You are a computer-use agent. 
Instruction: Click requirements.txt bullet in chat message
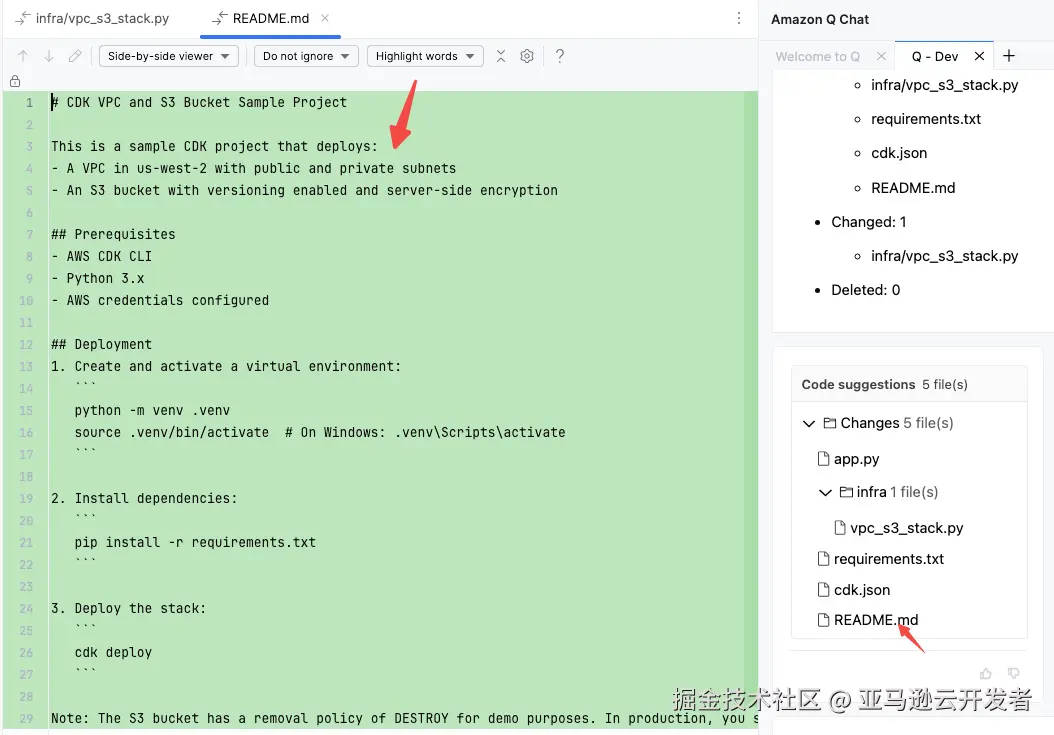pos(926,119)
